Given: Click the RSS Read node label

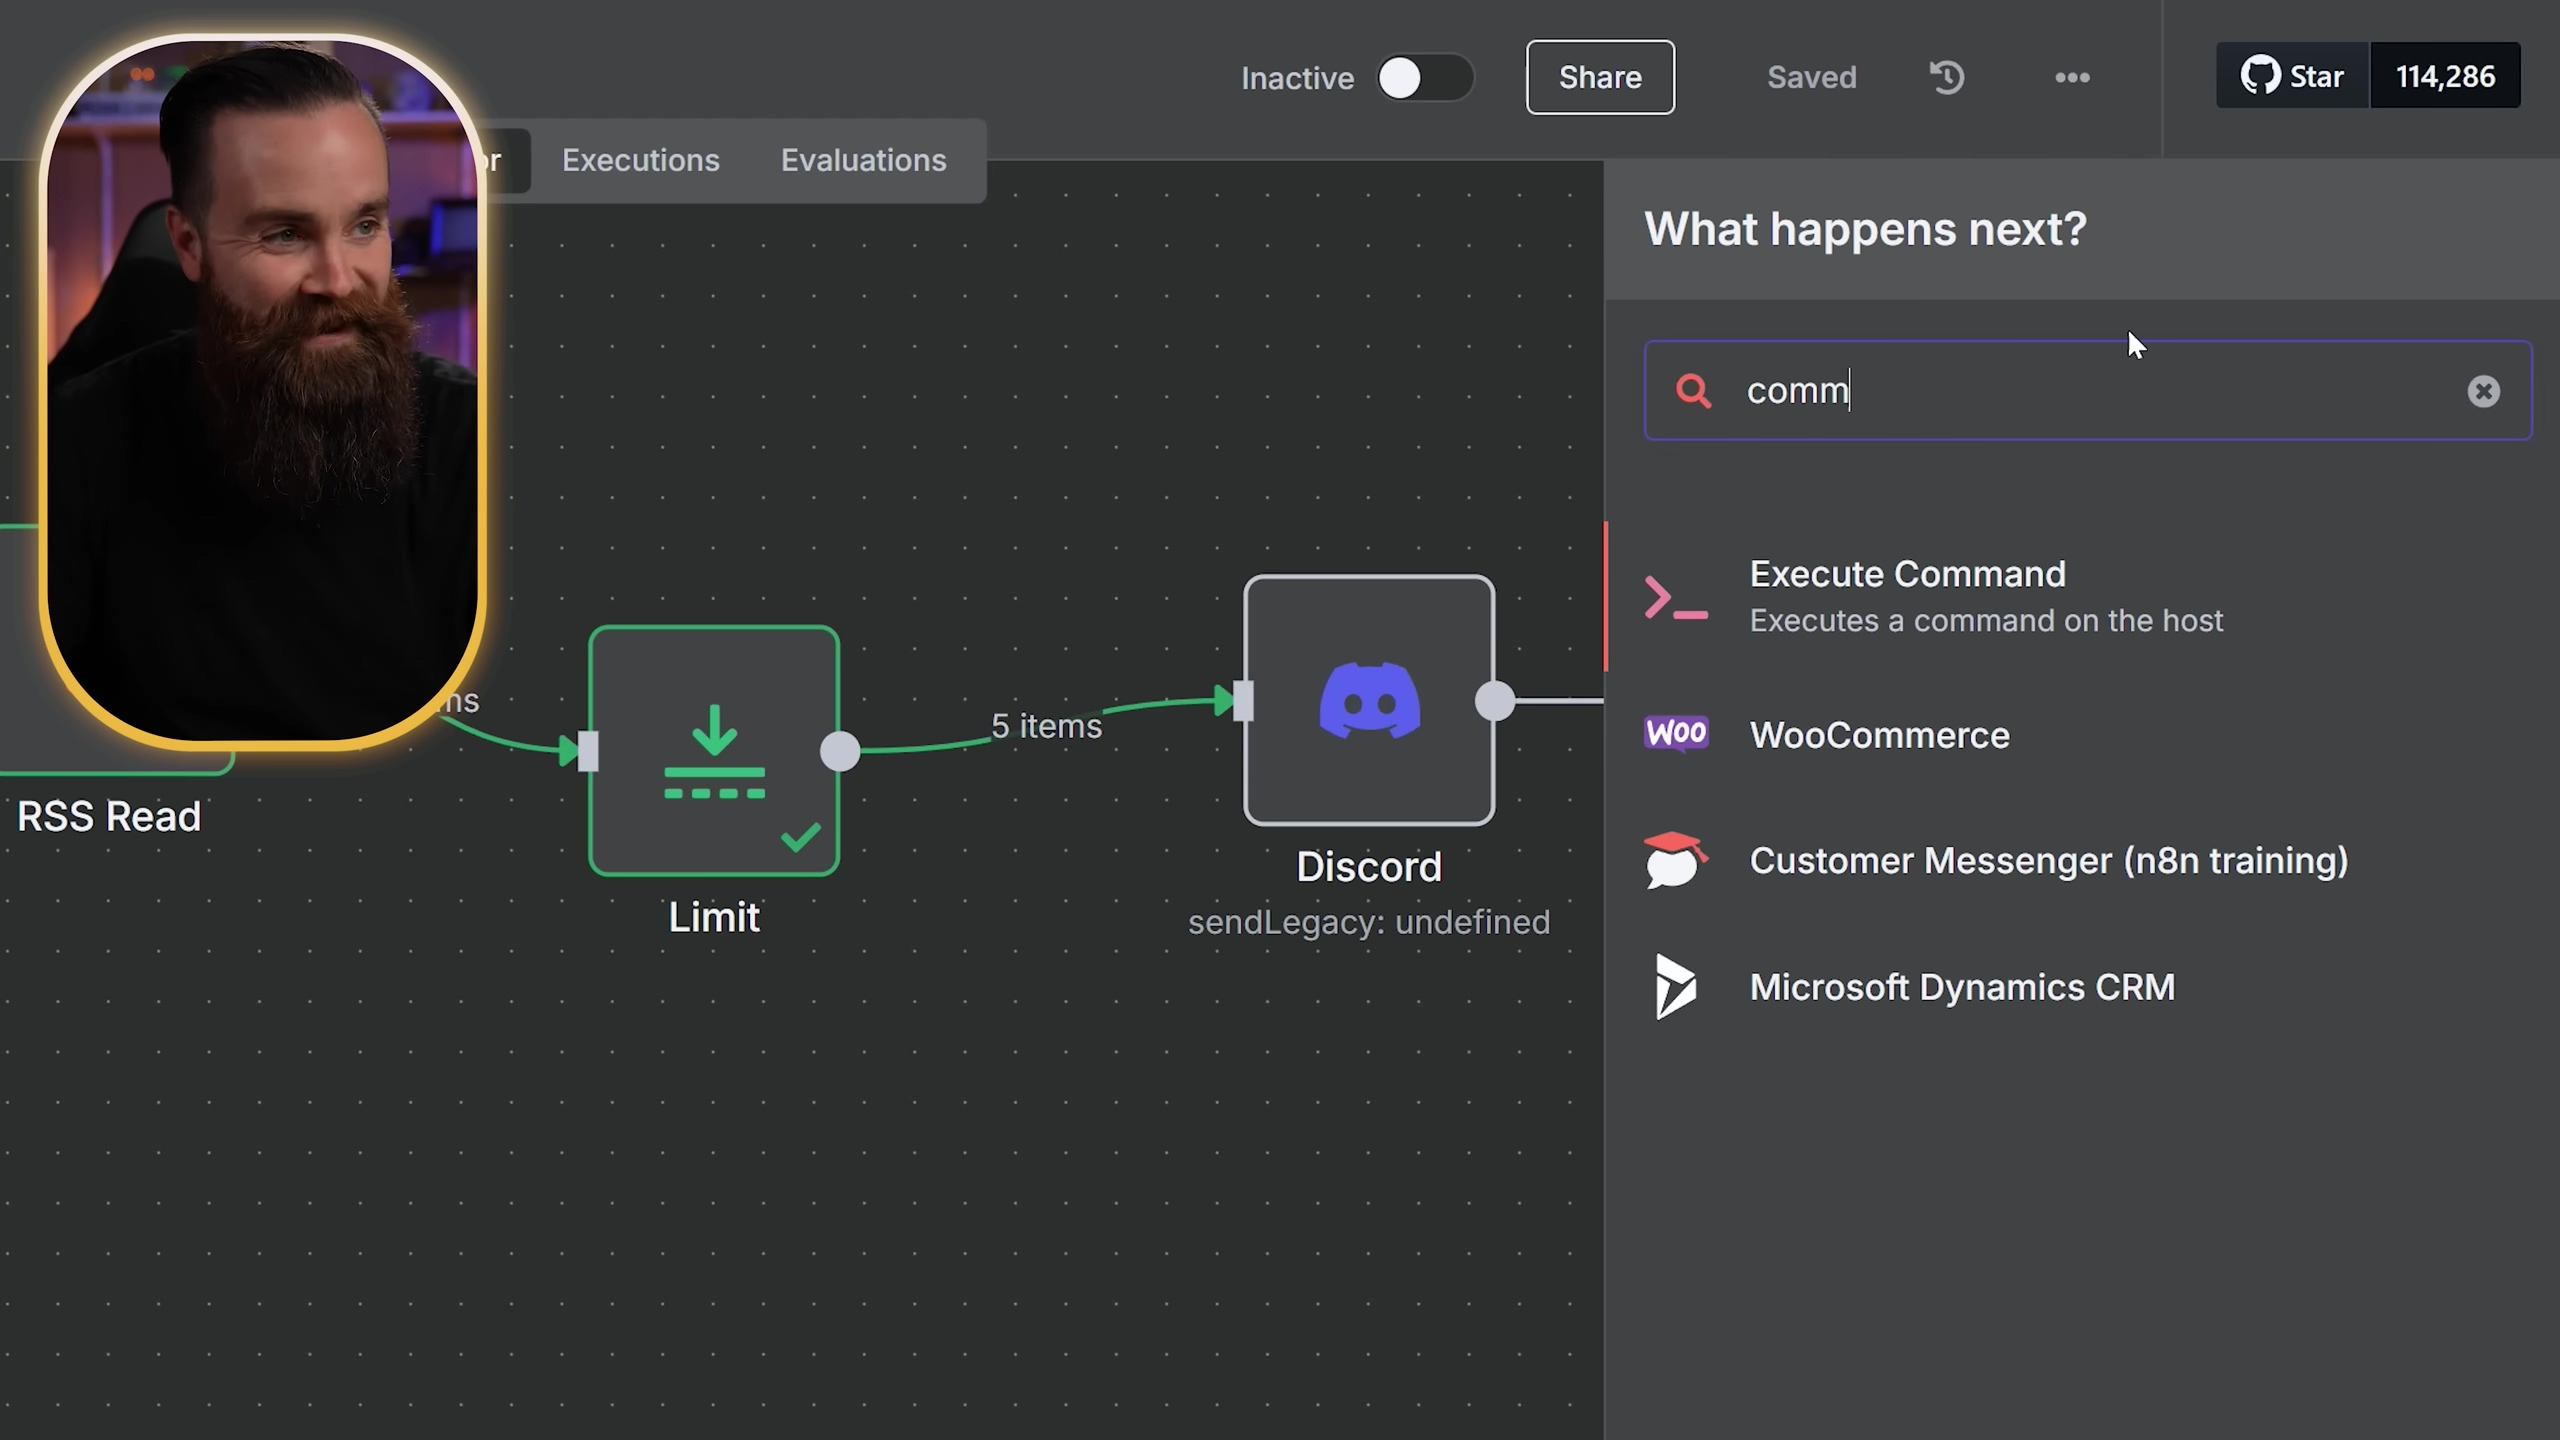Looking at the screenshot, I should 109,817.
